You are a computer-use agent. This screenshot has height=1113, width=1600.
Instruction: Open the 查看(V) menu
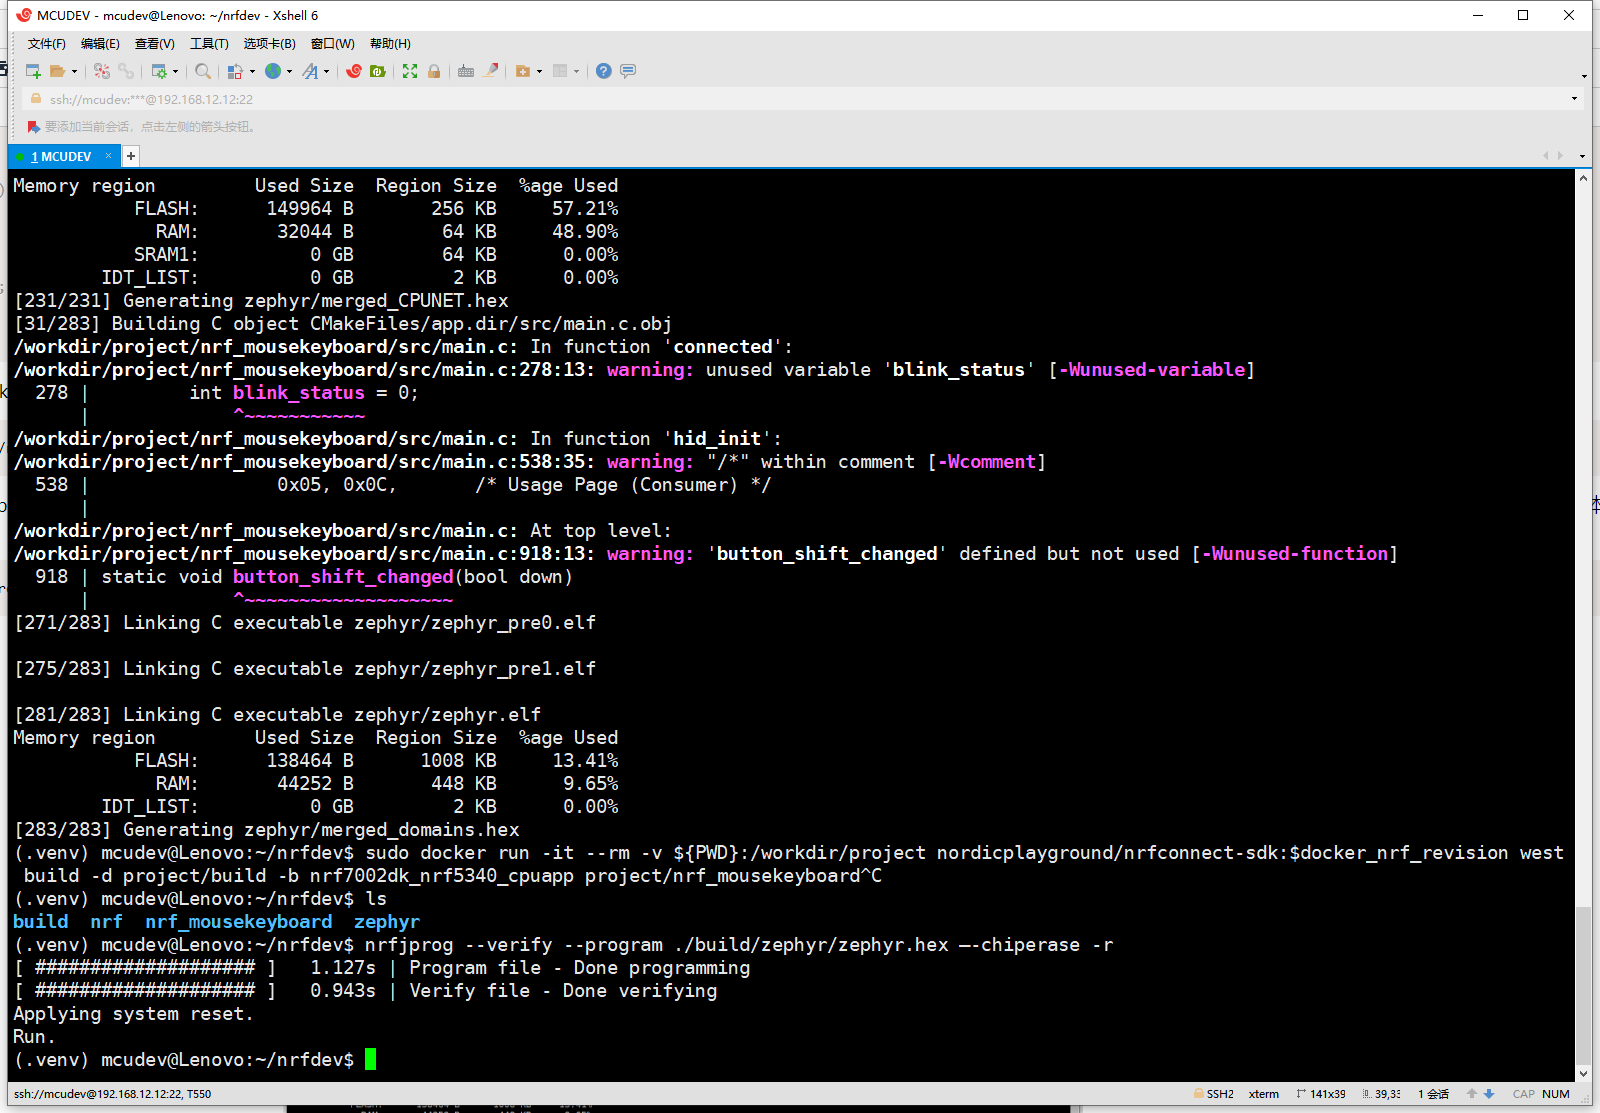point(154,44)
